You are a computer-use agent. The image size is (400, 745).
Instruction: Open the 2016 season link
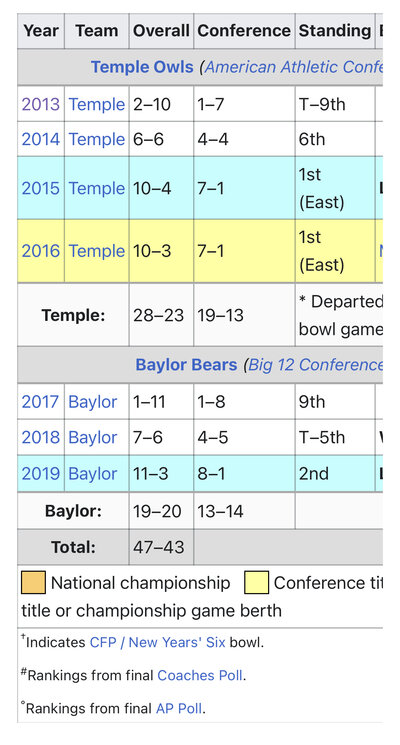41,251
